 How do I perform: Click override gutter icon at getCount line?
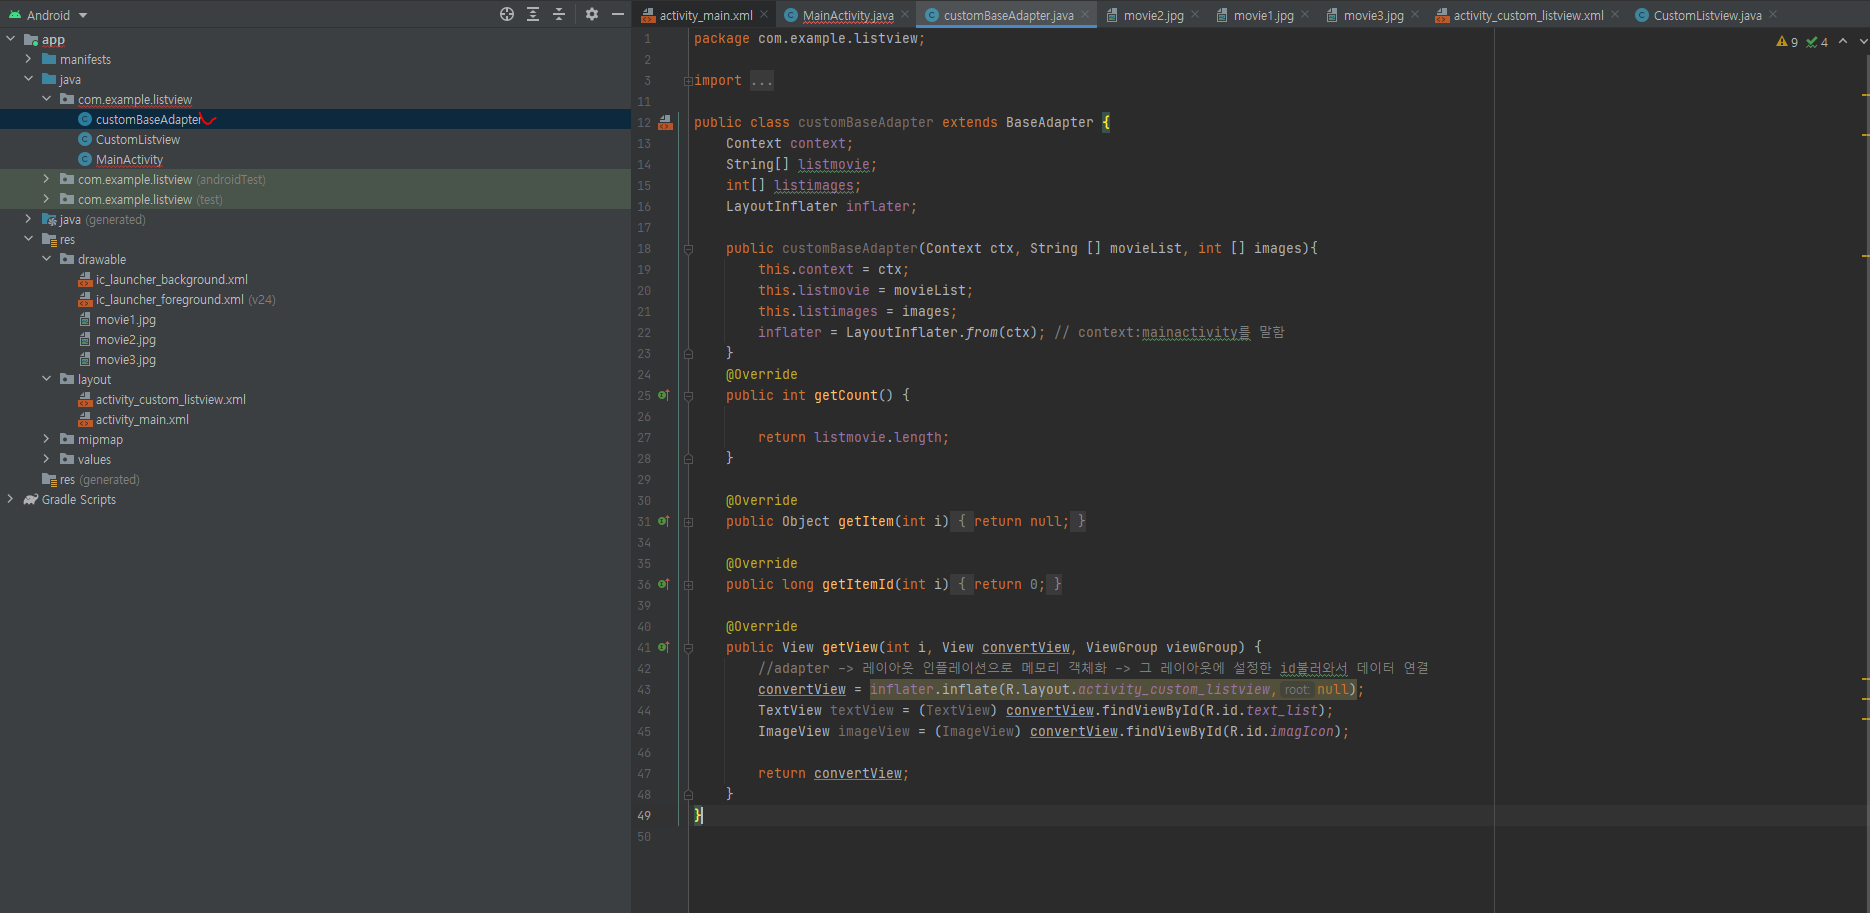[x=663, y=395]
